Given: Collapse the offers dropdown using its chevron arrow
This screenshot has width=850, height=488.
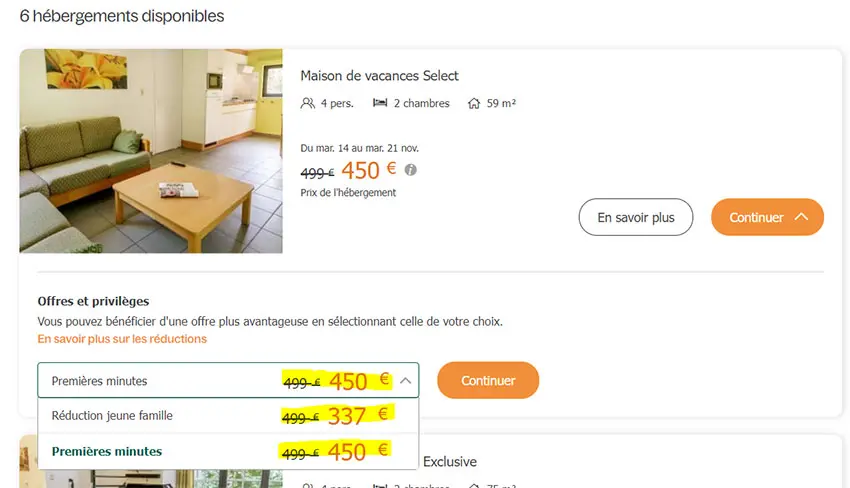Looking at the screenshot, I should (x=405, y=381).
